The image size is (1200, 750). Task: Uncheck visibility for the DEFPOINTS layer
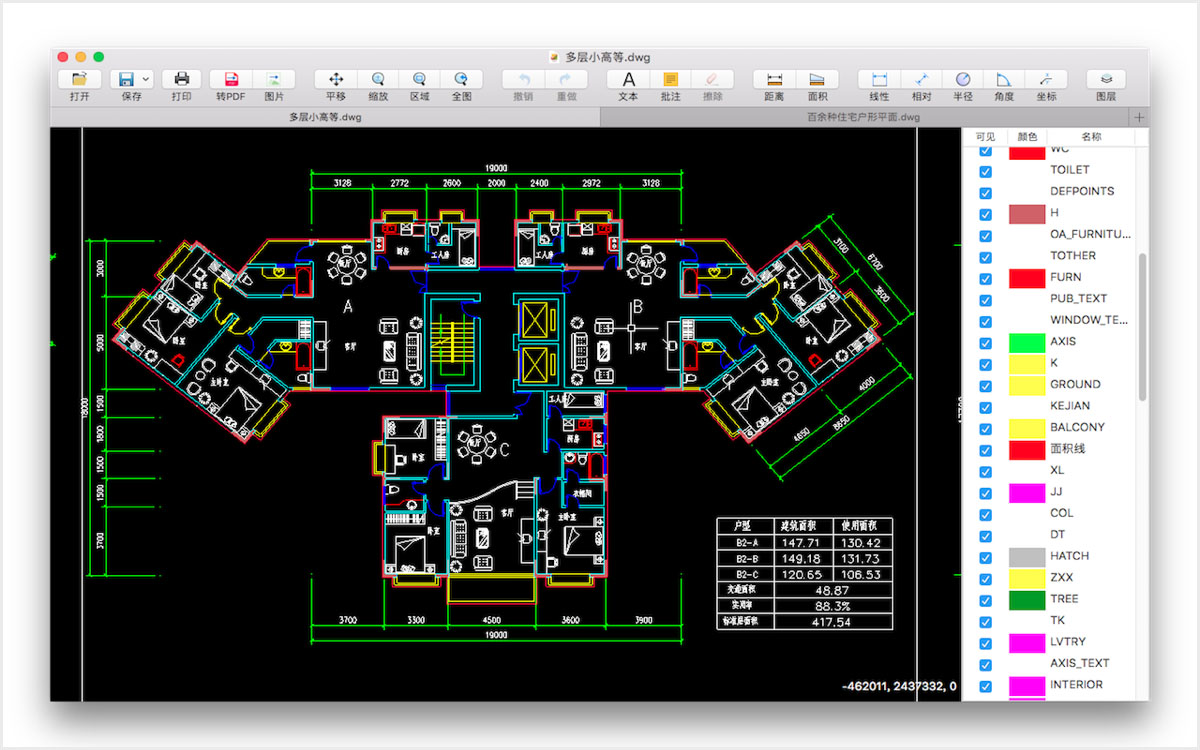pyautogui.click(x=985, y=192)
